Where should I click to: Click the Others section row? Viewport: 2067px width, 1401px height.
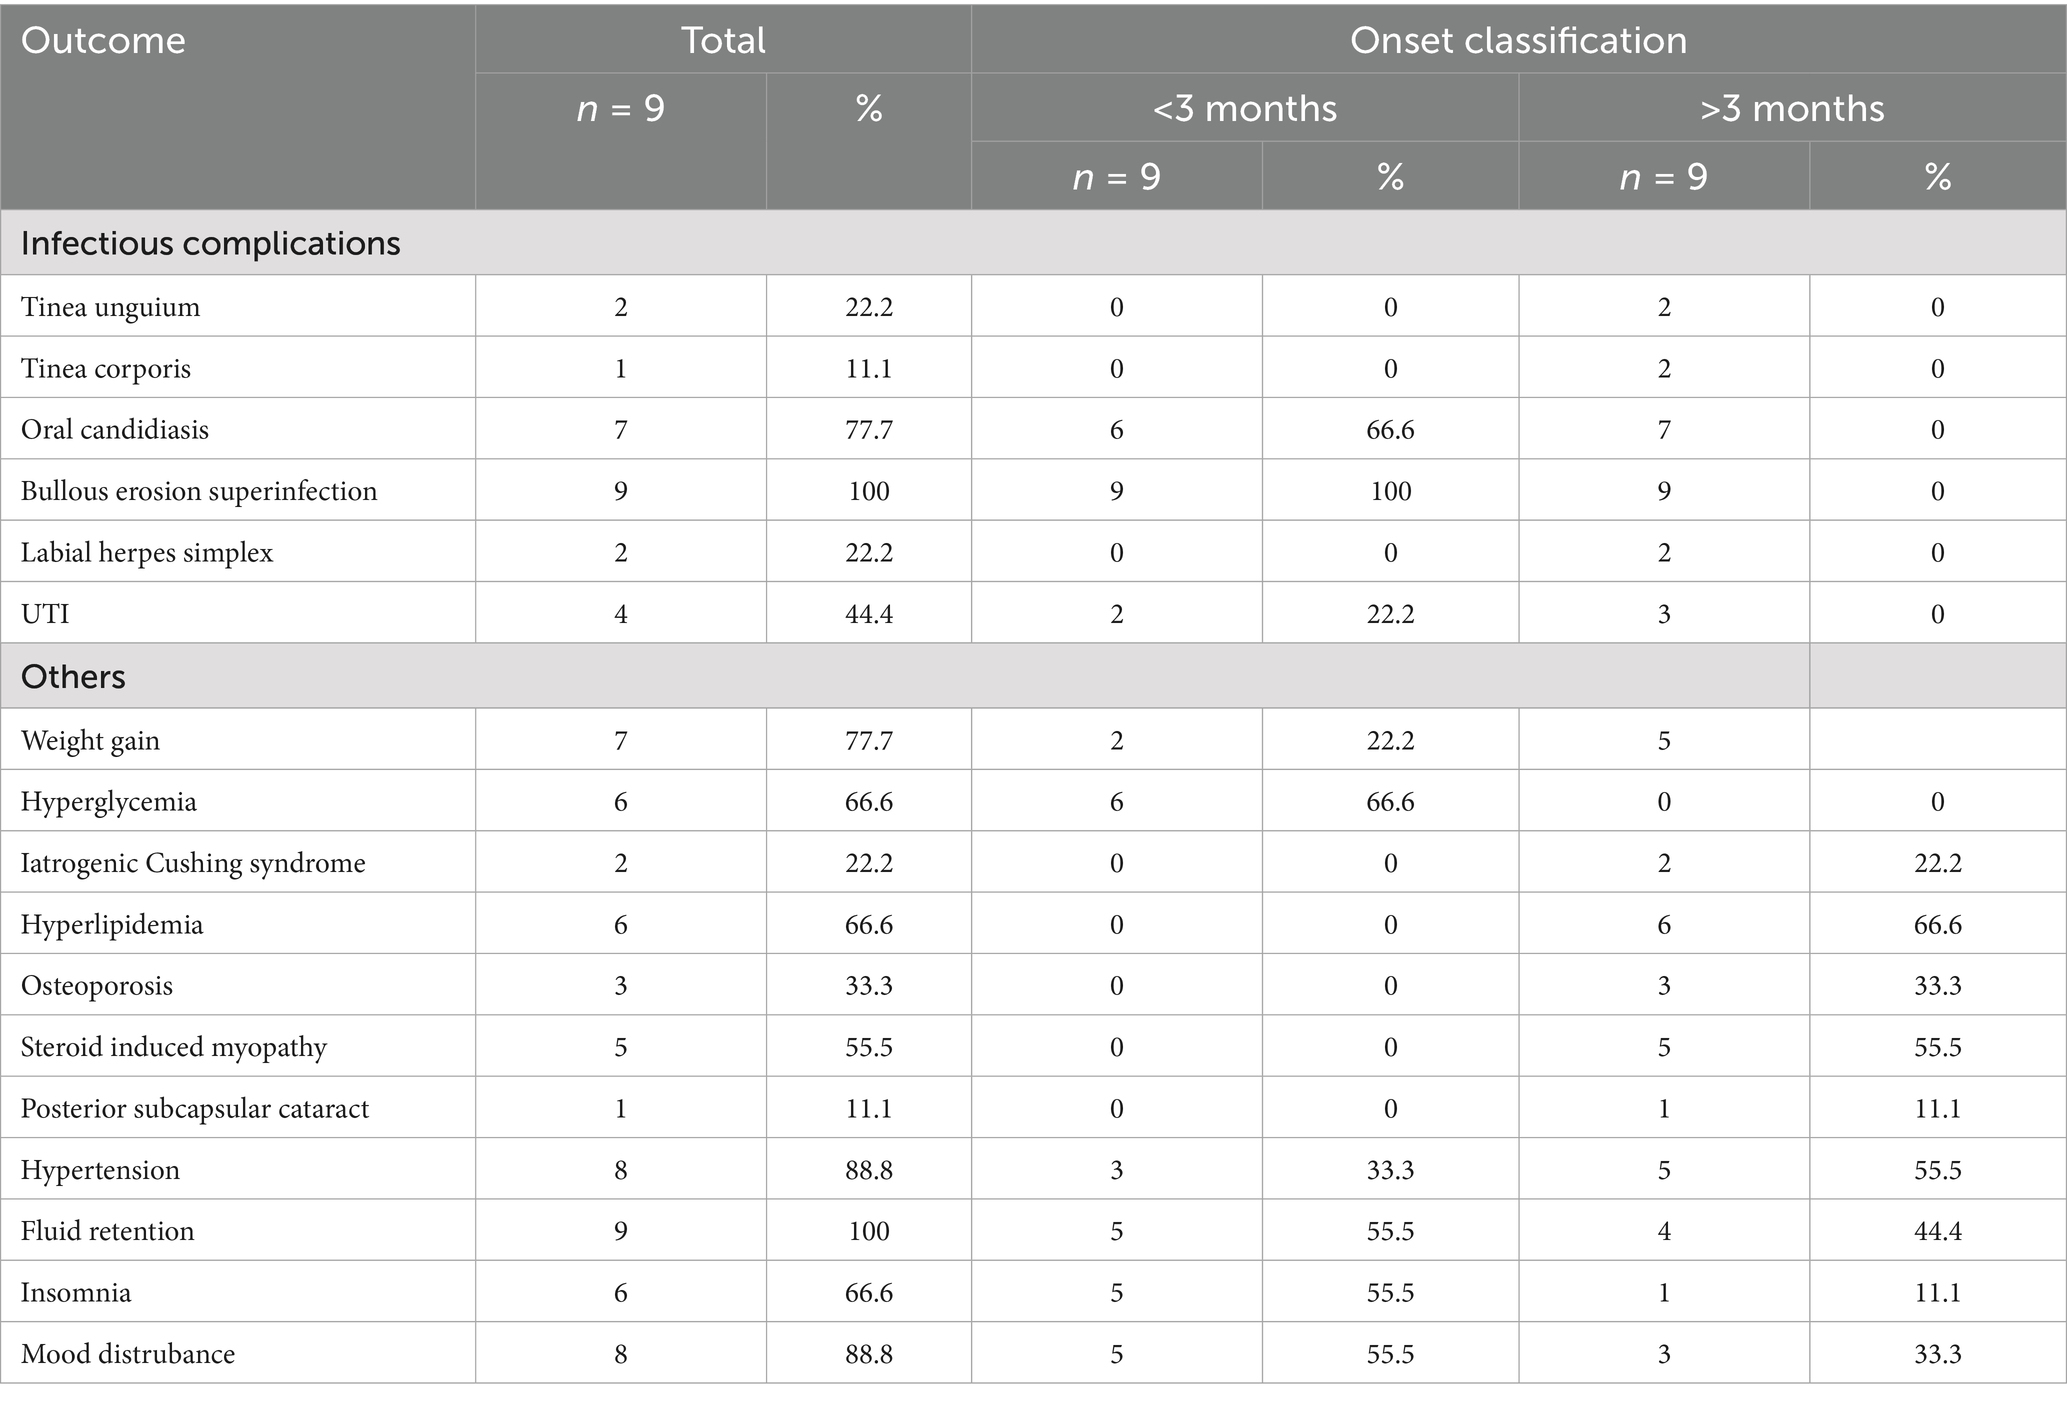coord(73,677)
